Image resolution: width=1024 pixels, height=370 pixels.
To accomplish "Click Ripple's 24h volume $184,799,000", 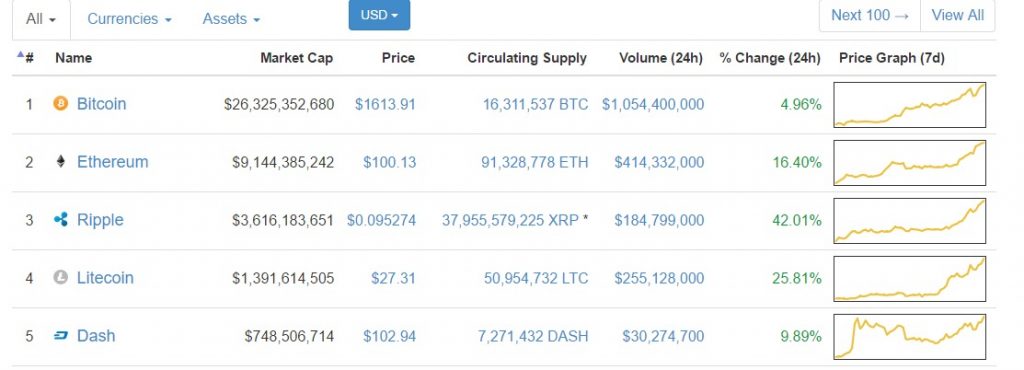I will coord(659,220).
